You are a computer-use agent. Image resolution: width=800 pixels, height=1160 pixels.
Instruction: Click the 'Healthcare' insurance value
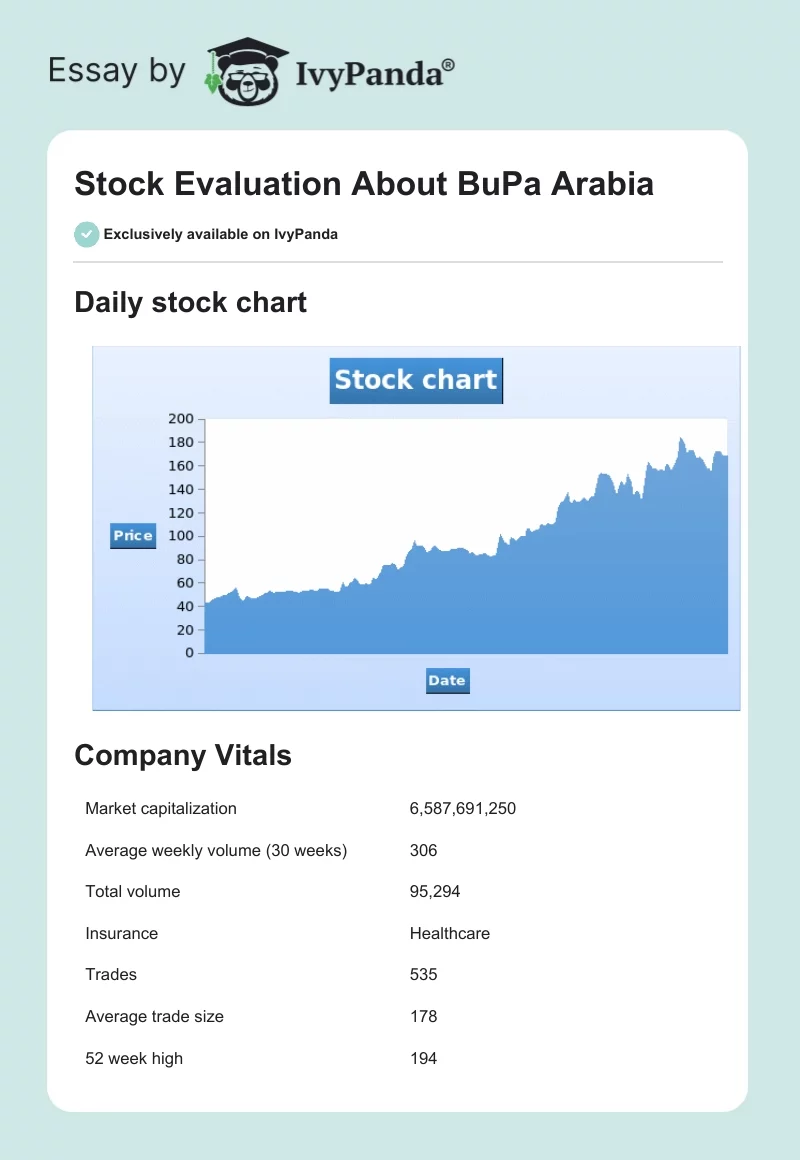[450, 933]
